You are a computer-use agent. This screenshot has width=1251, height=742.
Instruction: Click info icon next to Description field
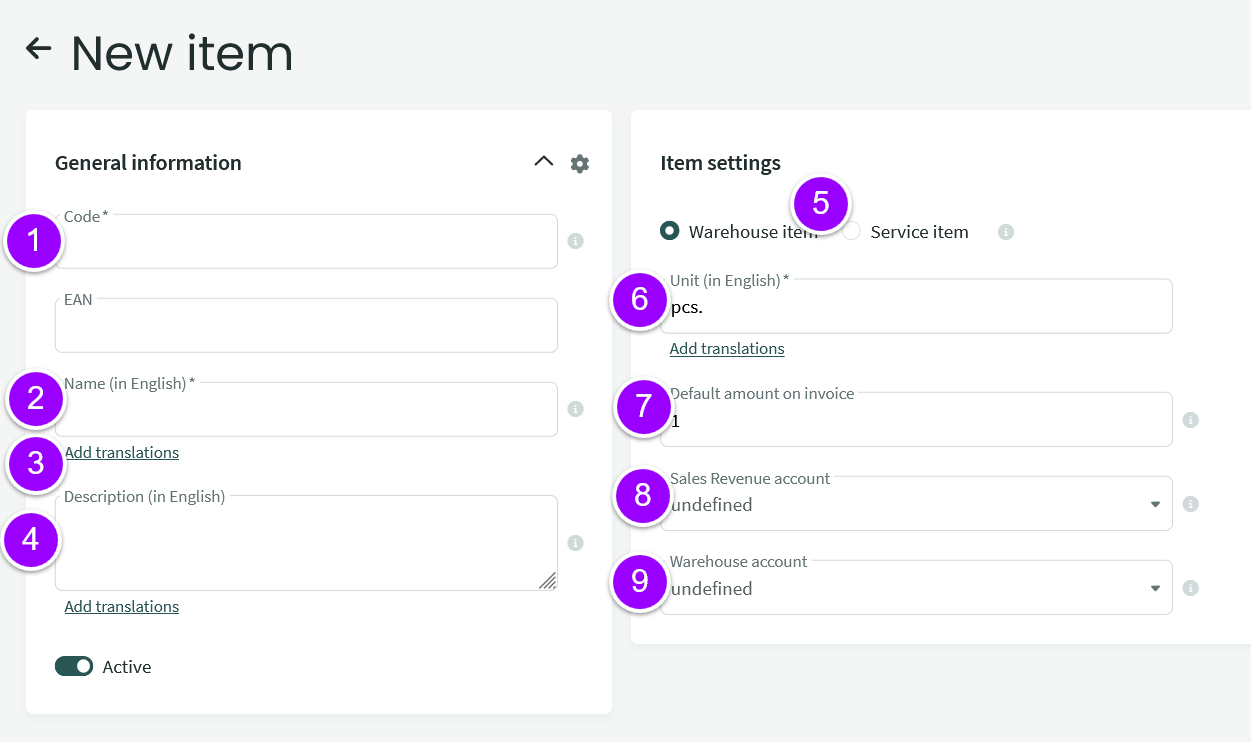pos(575,543)
